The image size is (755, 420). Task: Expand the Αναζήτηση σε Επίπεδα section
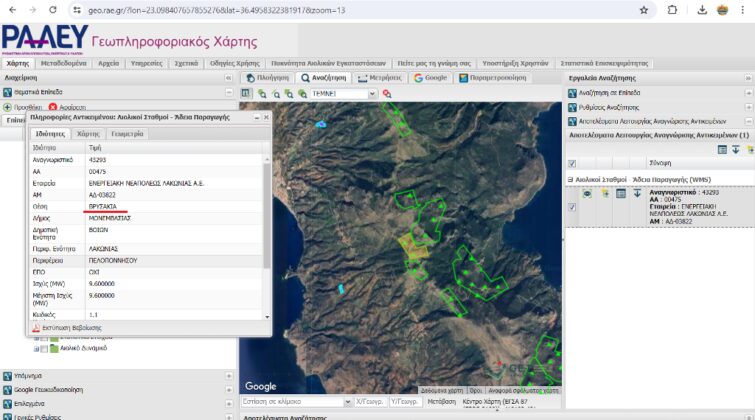click(x=748, y=92)
